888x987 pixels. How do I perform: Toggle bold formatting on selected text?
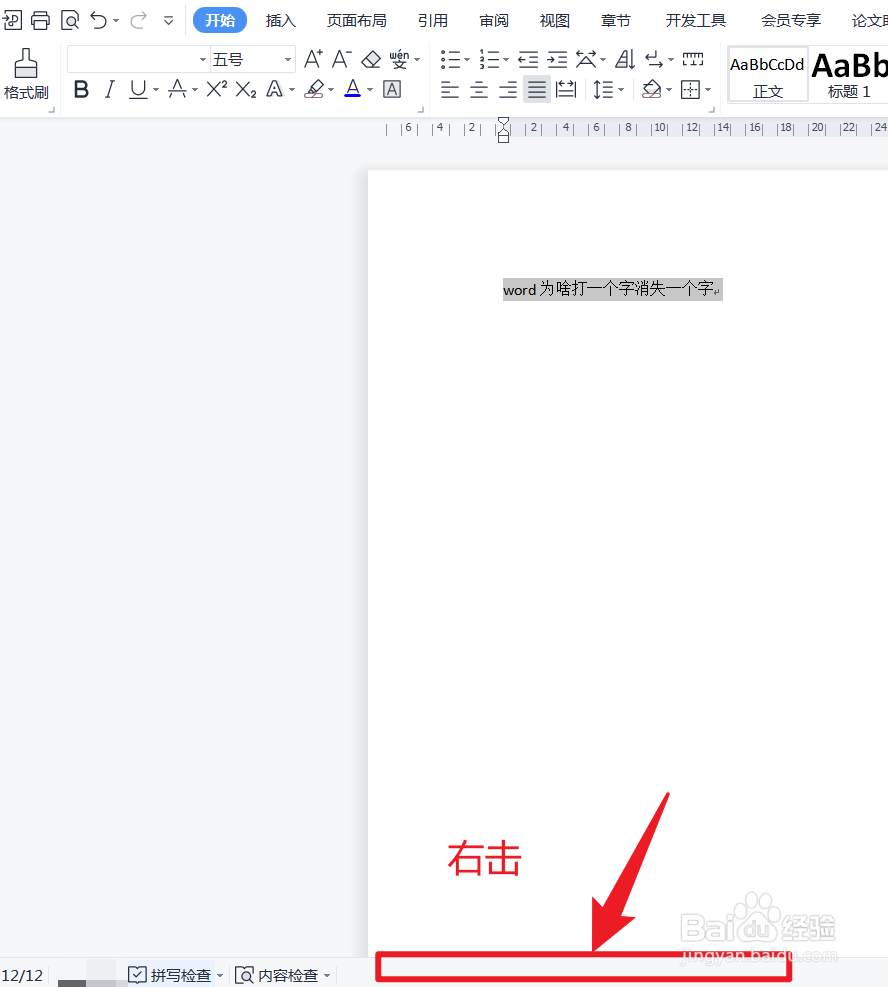pos(80,89)
